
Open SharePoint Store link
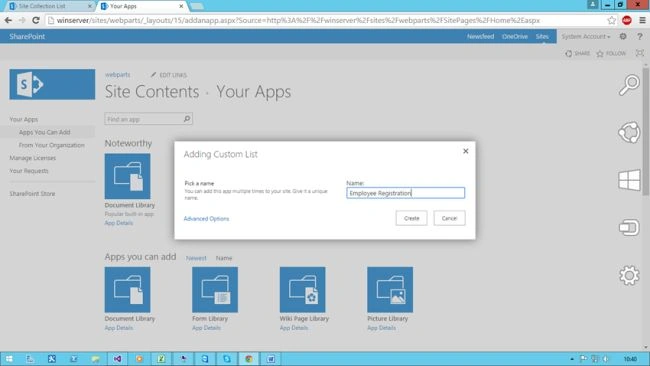pyautogui.click(x=32, y=194)
